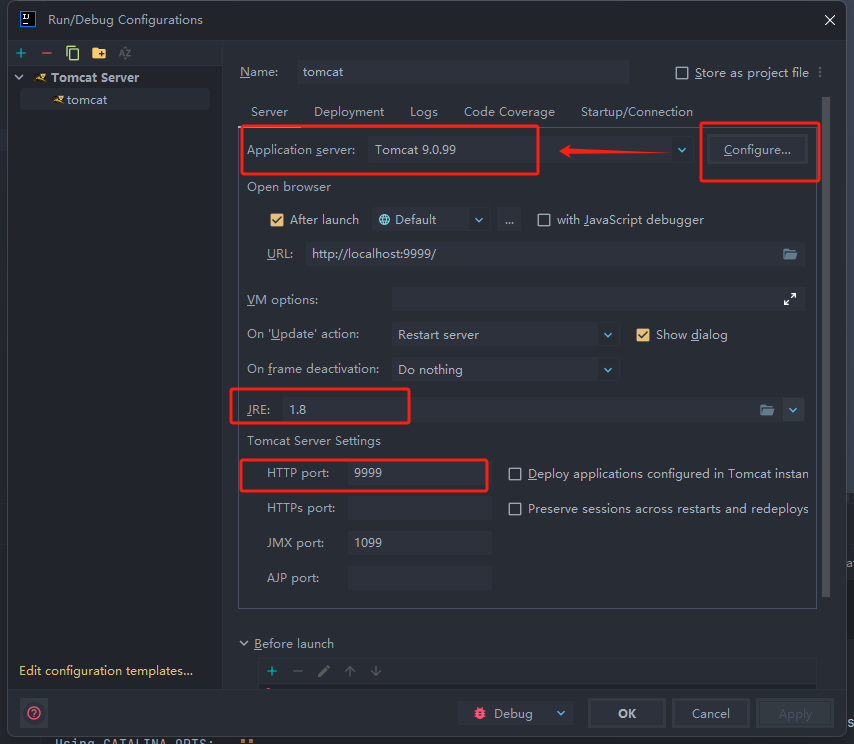Switch to the Deployment tab
854x744 pixels.
(x=349, y=112)
